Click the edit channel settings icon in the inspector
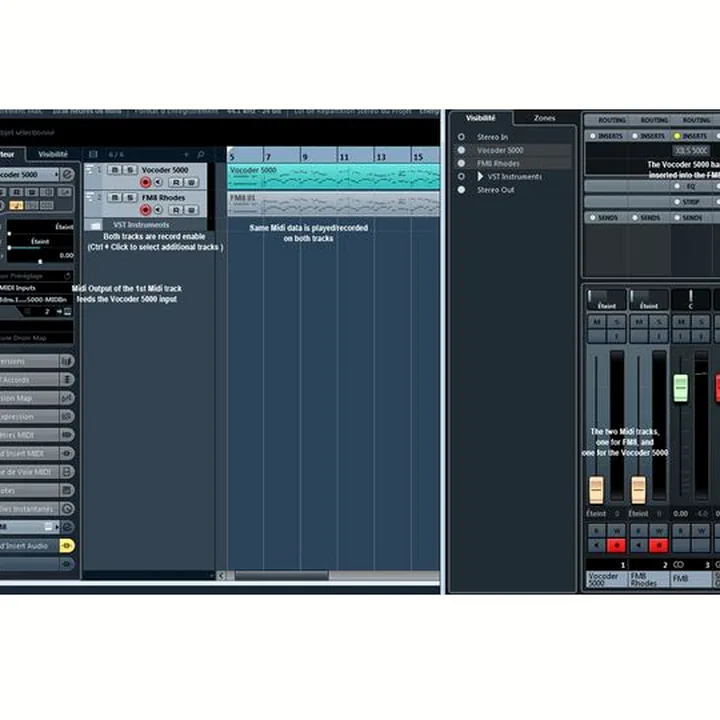 pos(68,174)
